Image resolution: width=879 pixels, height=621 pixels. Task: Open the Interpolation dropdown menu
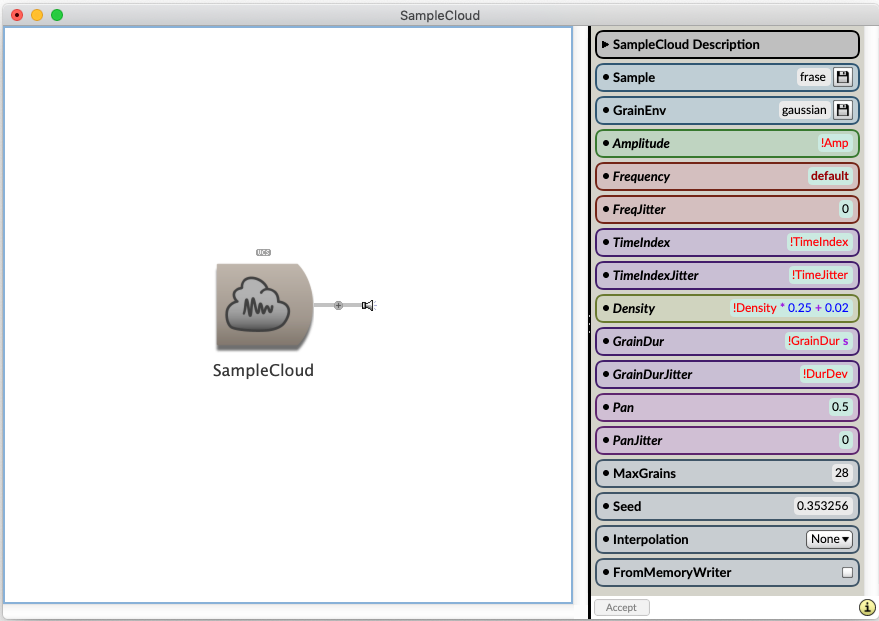coord(830,540)
